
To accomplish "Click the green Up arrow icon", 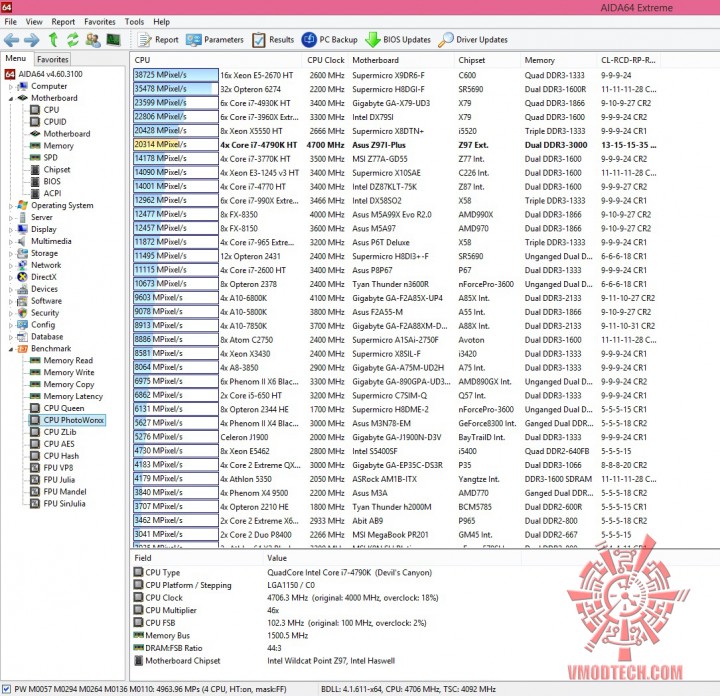I will (53, 40).
